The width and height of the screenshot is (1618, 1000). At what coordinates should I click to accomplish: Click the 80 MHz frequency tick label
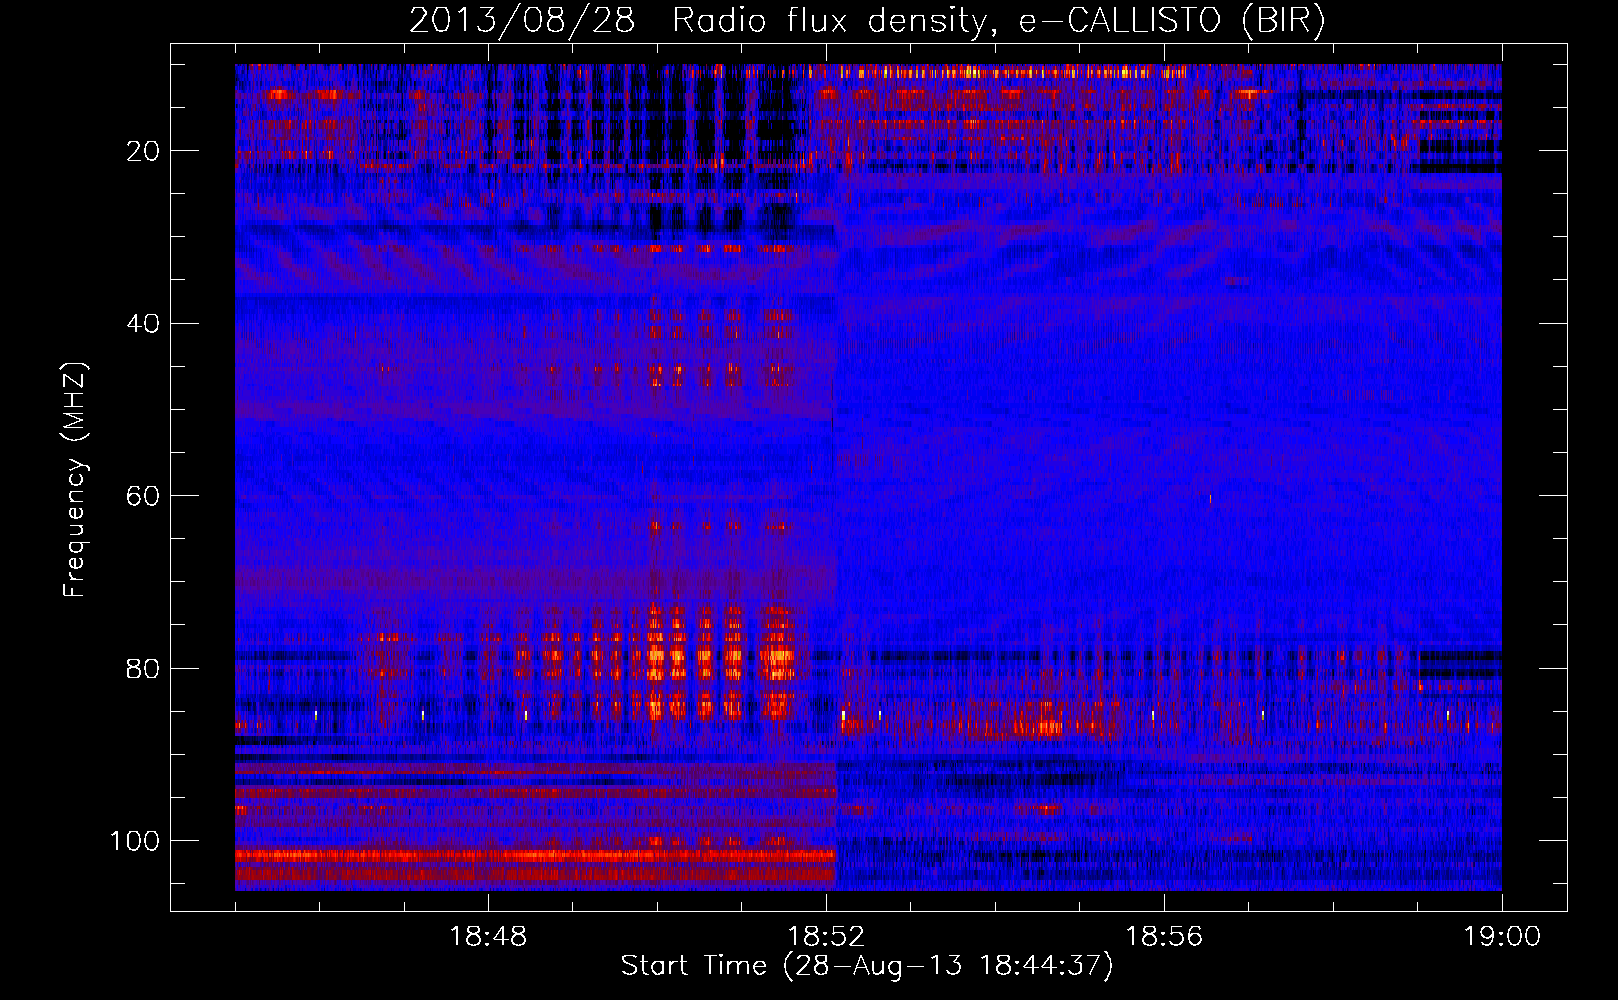(144, 668)
